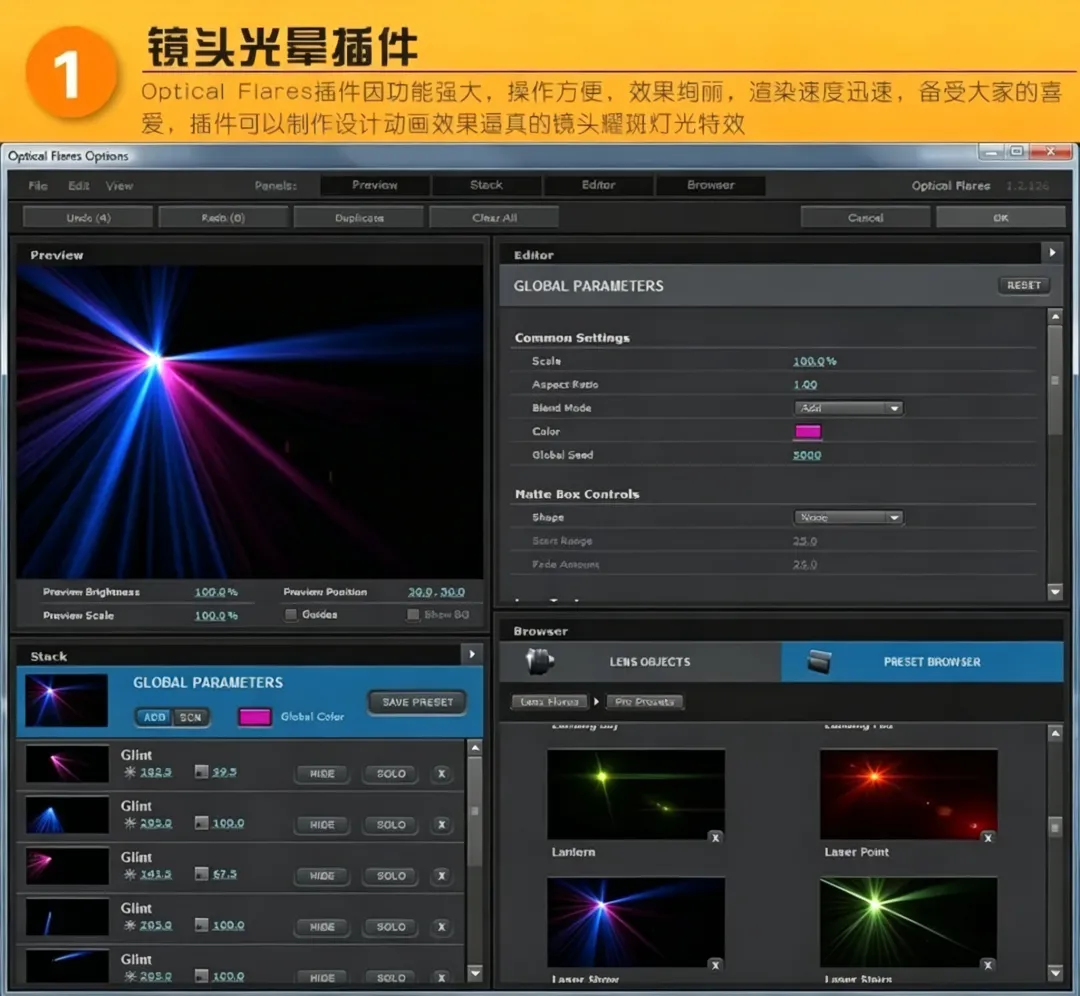
Task: Click the LENS OBJECTS camera lens icon
Action: pyautogui.click(x=539, y=661)
